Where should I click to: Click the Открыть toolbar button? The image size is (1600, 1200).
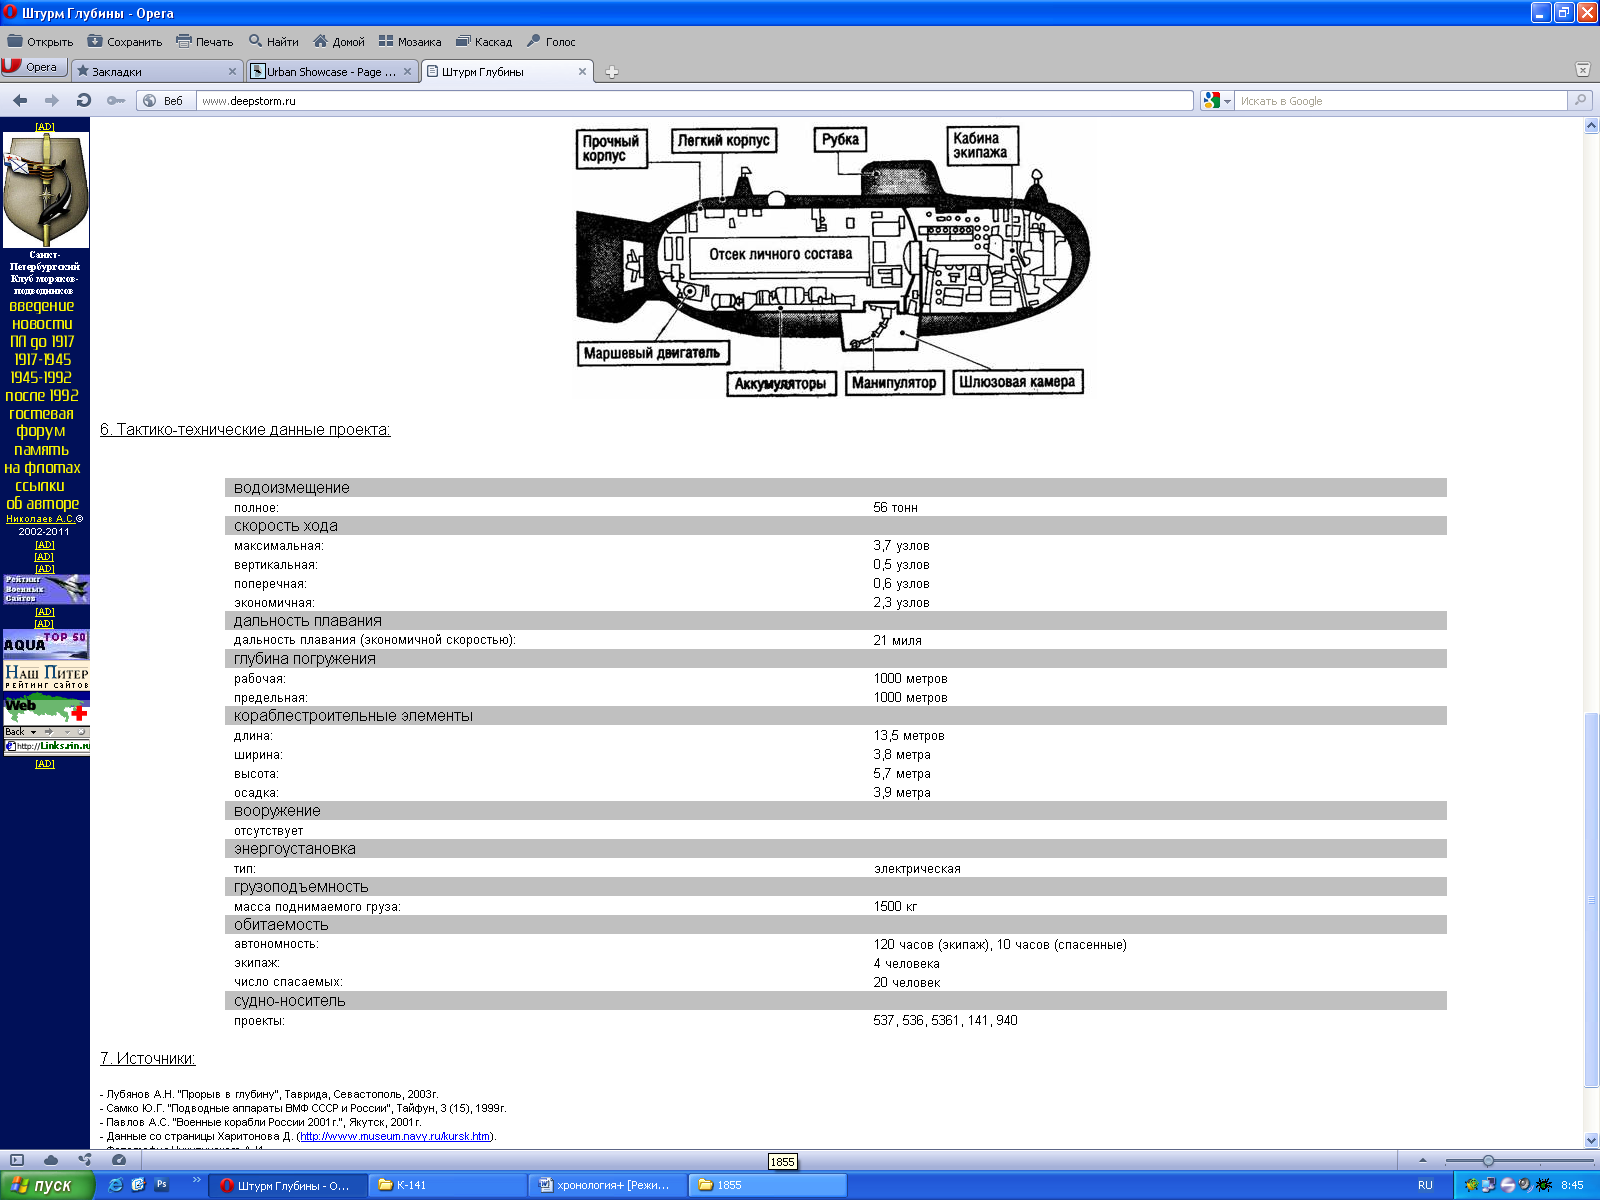(x=40, y=42)
